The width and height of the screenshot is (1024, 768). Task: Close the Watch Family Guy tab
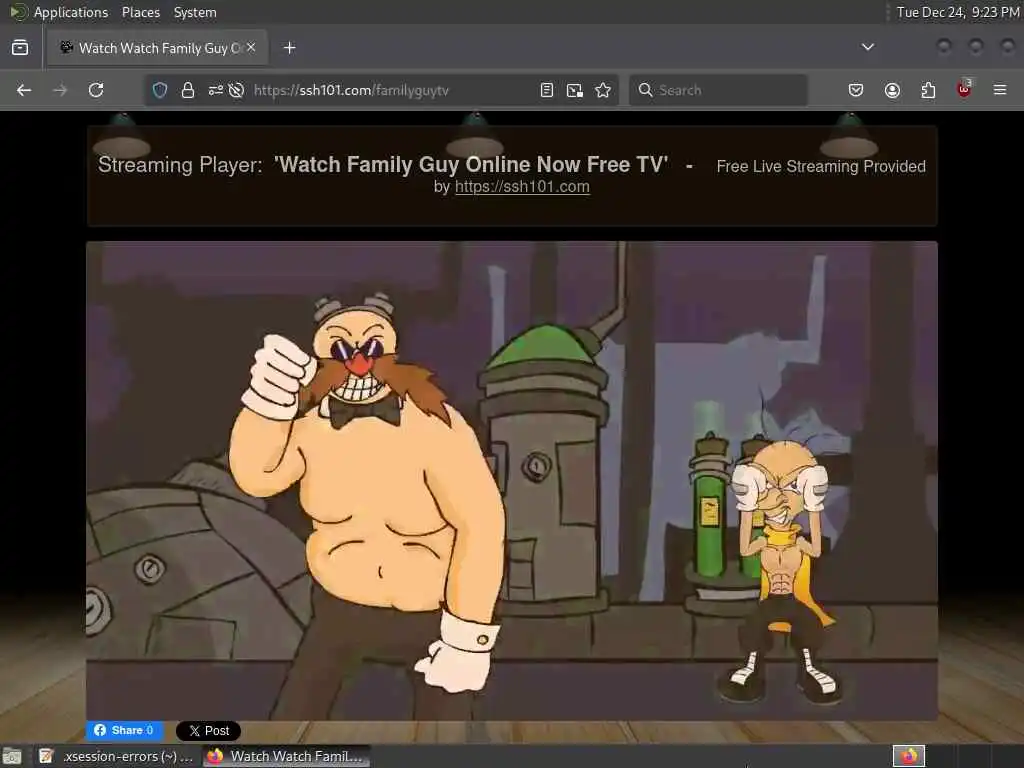click(x=251, y=47)
